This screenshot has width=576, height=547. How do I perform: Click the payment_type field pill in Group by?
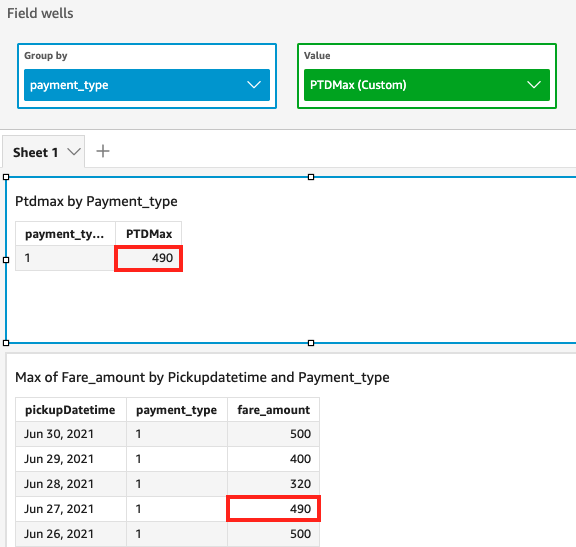147,85
